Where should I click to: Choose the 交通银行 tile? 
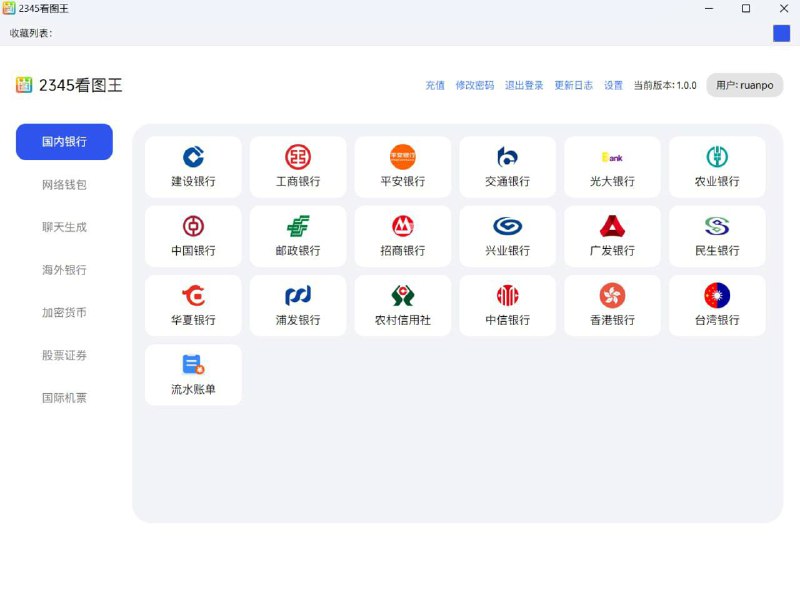507,167
